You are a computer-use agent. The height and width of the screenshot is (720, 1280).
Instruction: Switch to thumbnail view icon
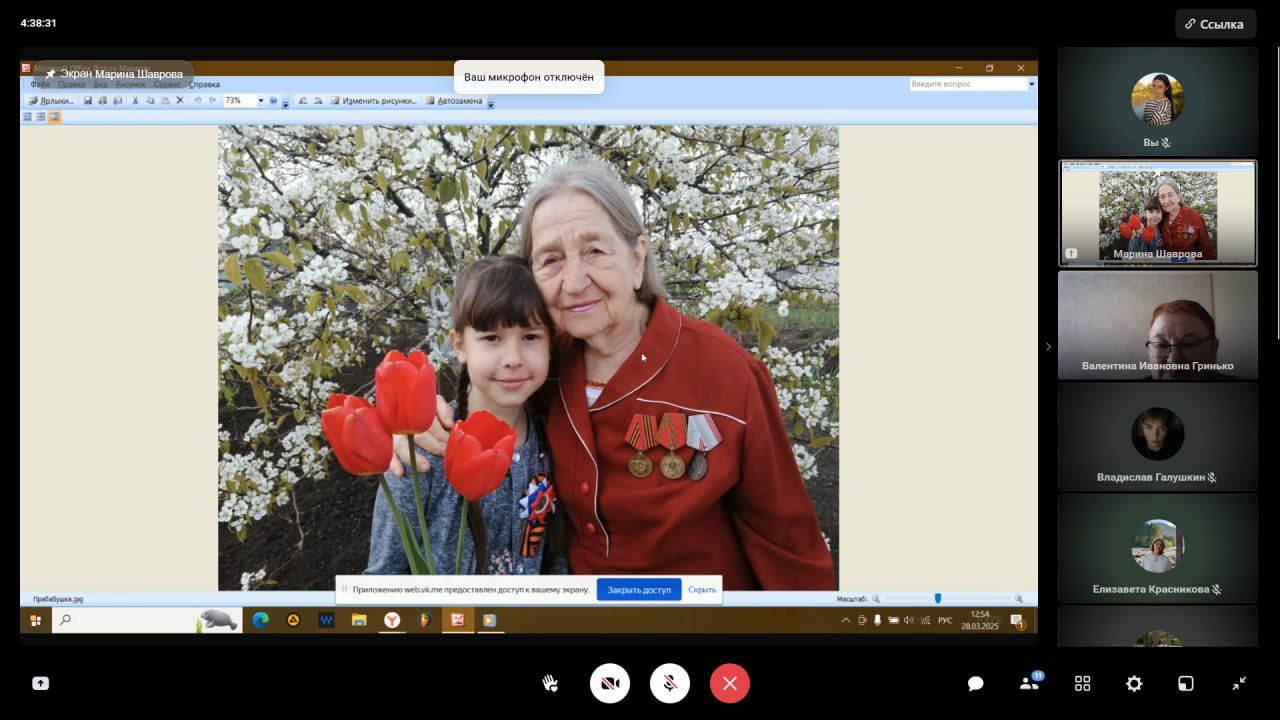pos(27,117)
